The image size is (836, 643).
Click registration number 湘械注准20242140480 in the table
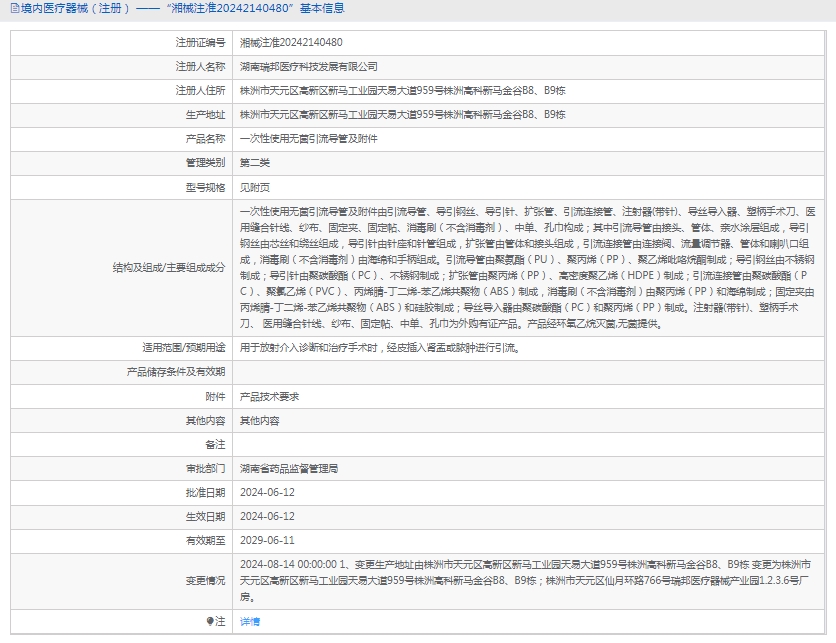pyautogui.click(x=291, y=43)
